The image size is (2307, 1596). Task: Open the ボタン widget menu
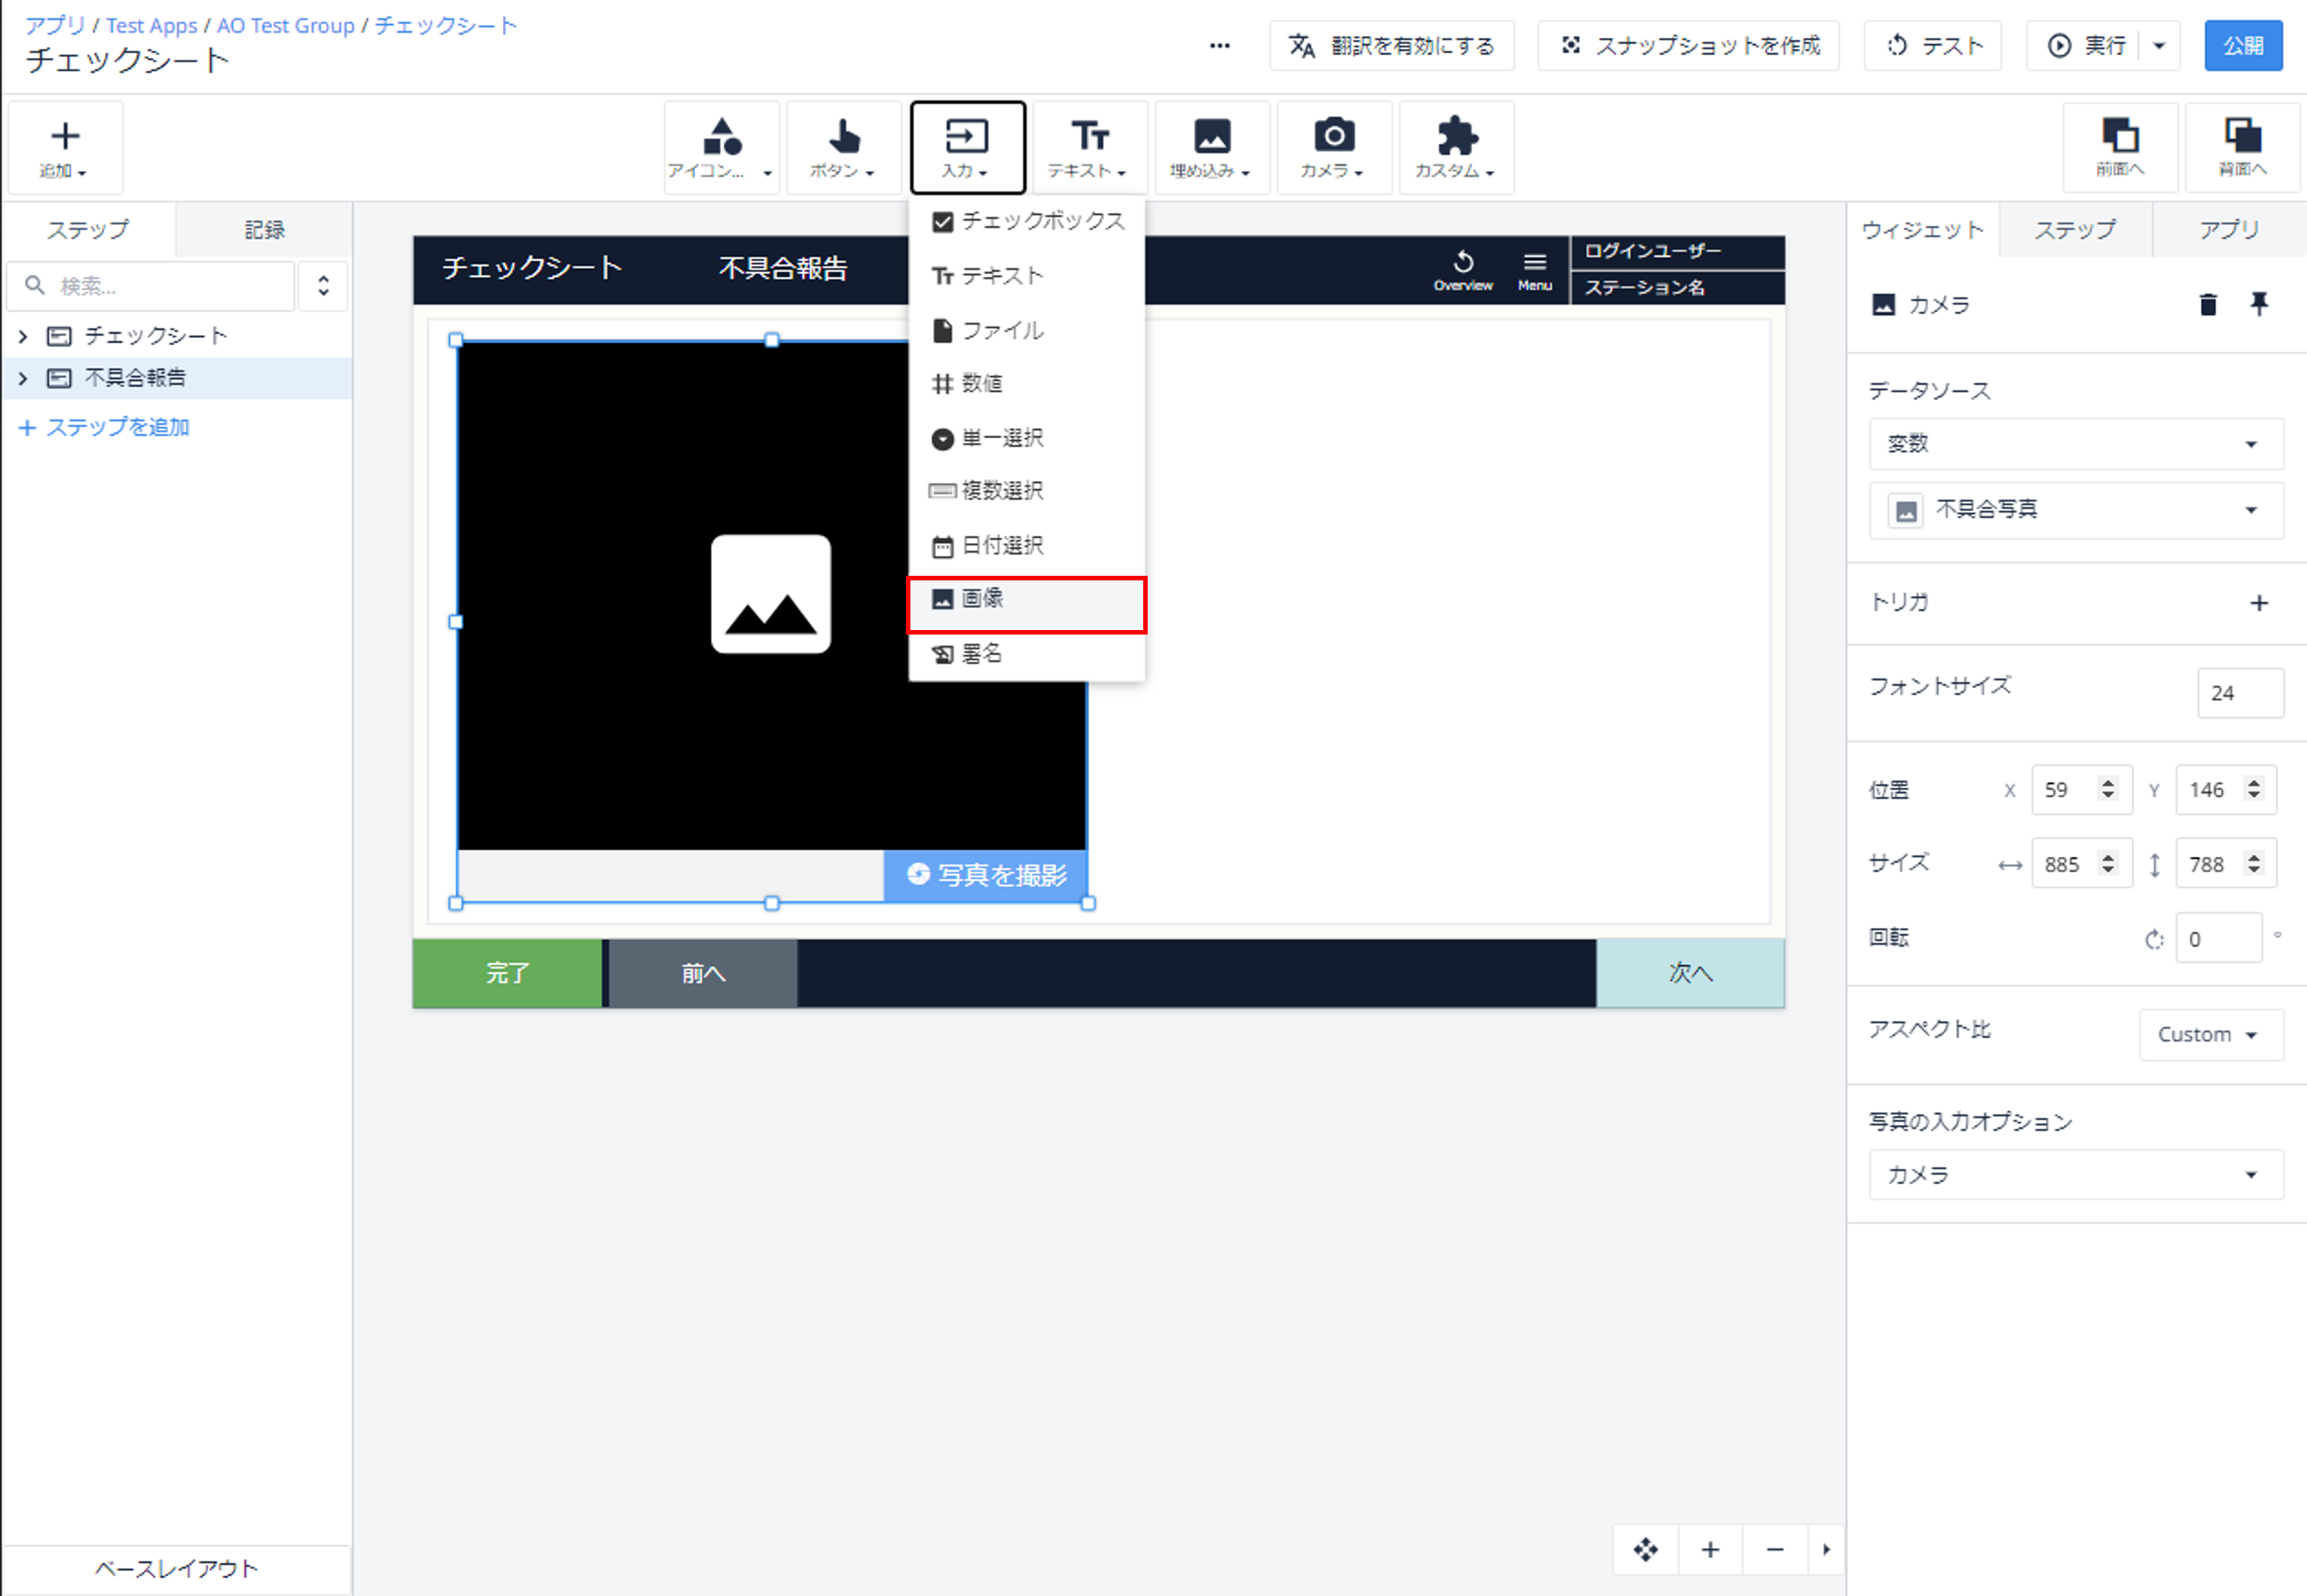pyautogui.click(x=843, y=147)
